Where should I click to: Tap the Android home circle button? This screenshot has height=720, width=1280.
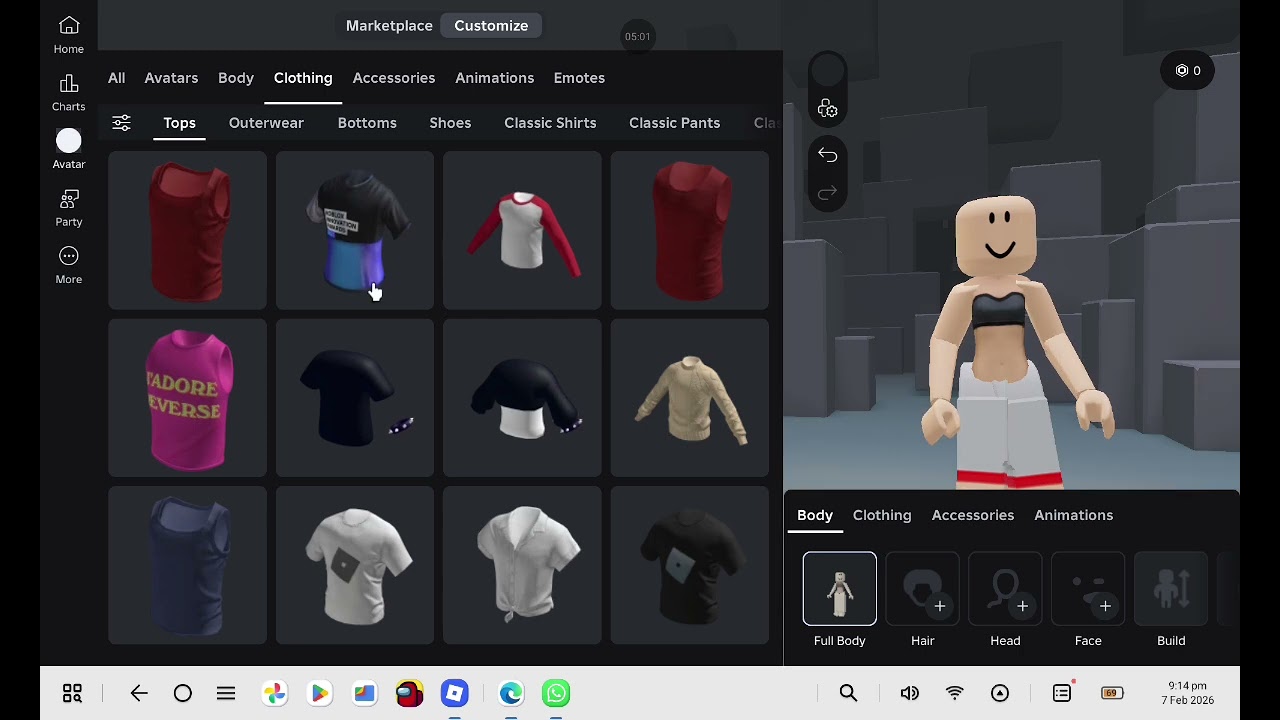(183, 693)
